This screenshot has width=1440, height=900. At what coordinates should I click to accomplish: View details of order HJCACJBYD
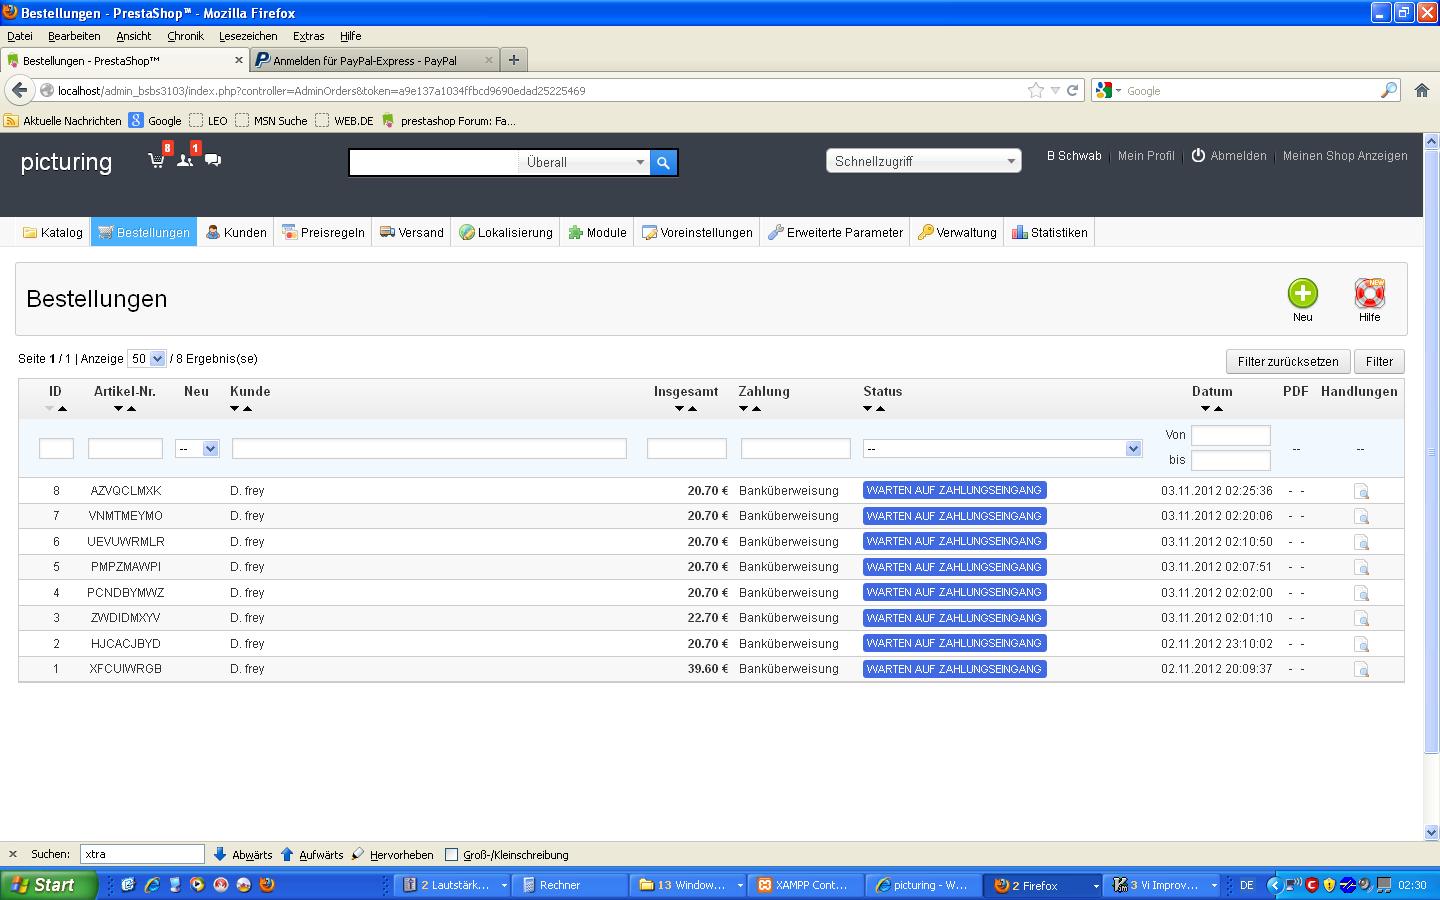1361,644
